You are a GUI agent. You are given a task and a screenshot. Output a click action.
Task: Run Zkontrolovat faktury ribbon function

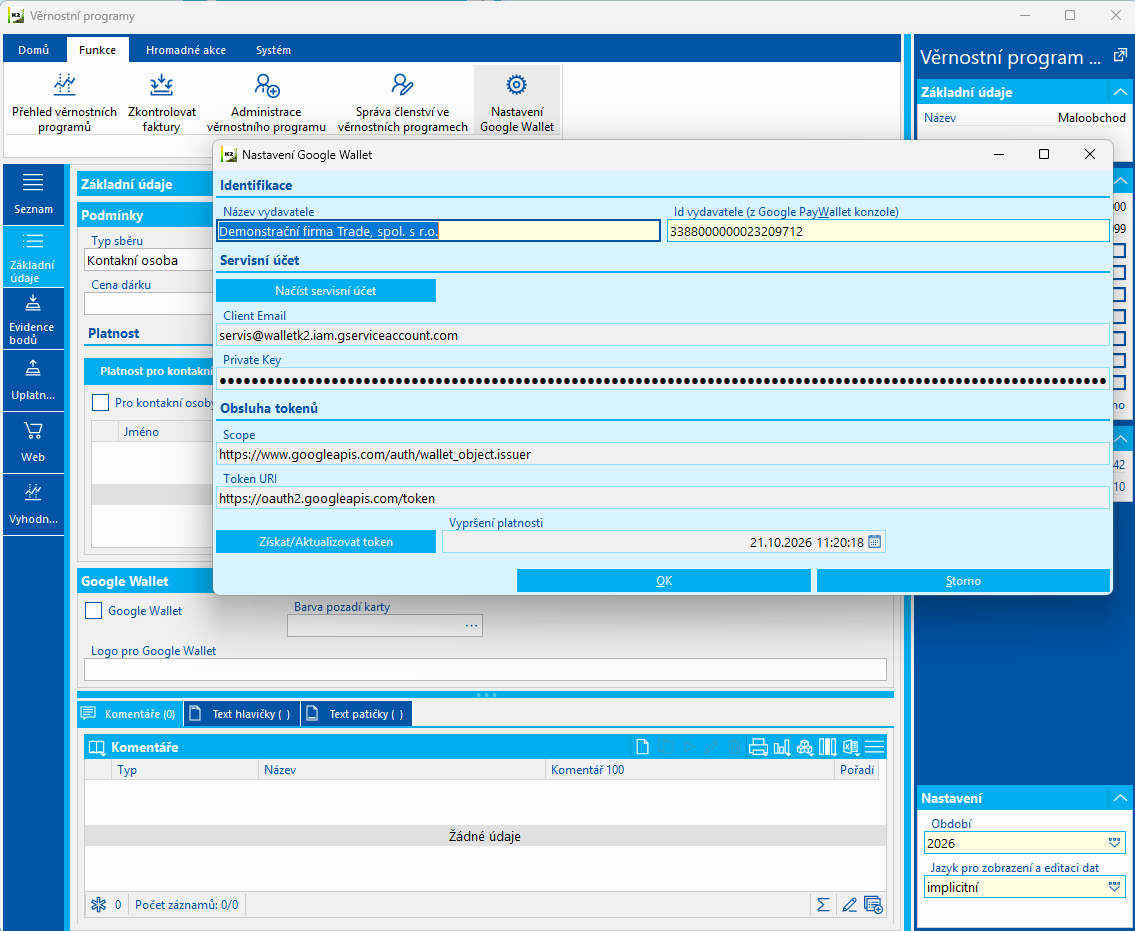[x=161, y=101]
